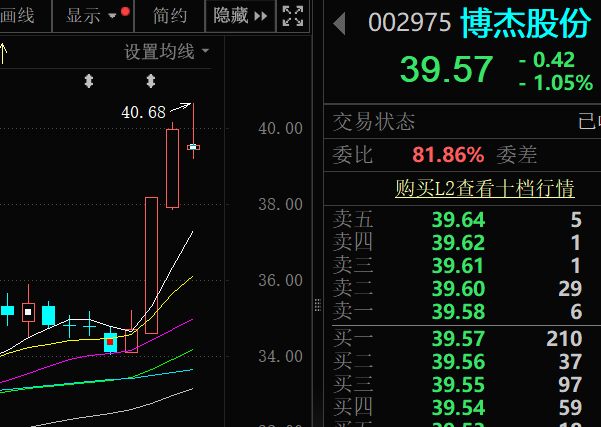601x427 pixels.
Task: Click the fullscreen expand icon
Action: click(293, 16)
